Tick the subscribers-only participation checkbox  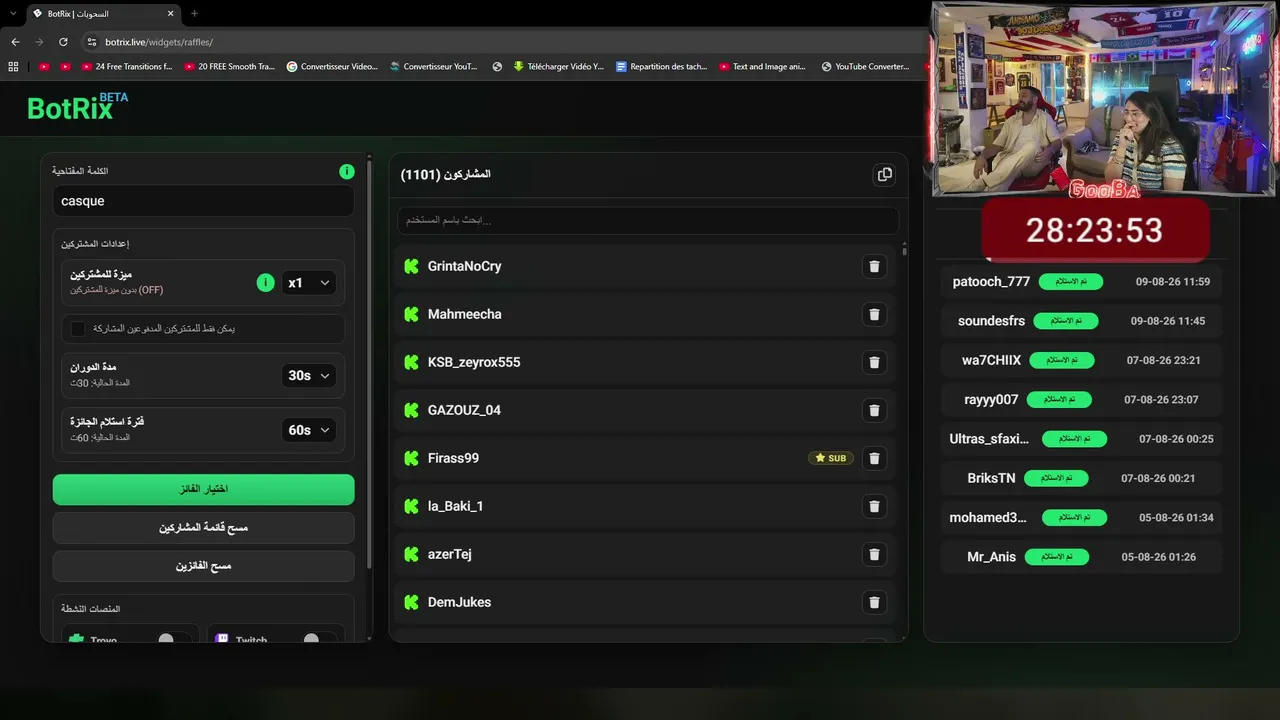[x=78, y=328]
